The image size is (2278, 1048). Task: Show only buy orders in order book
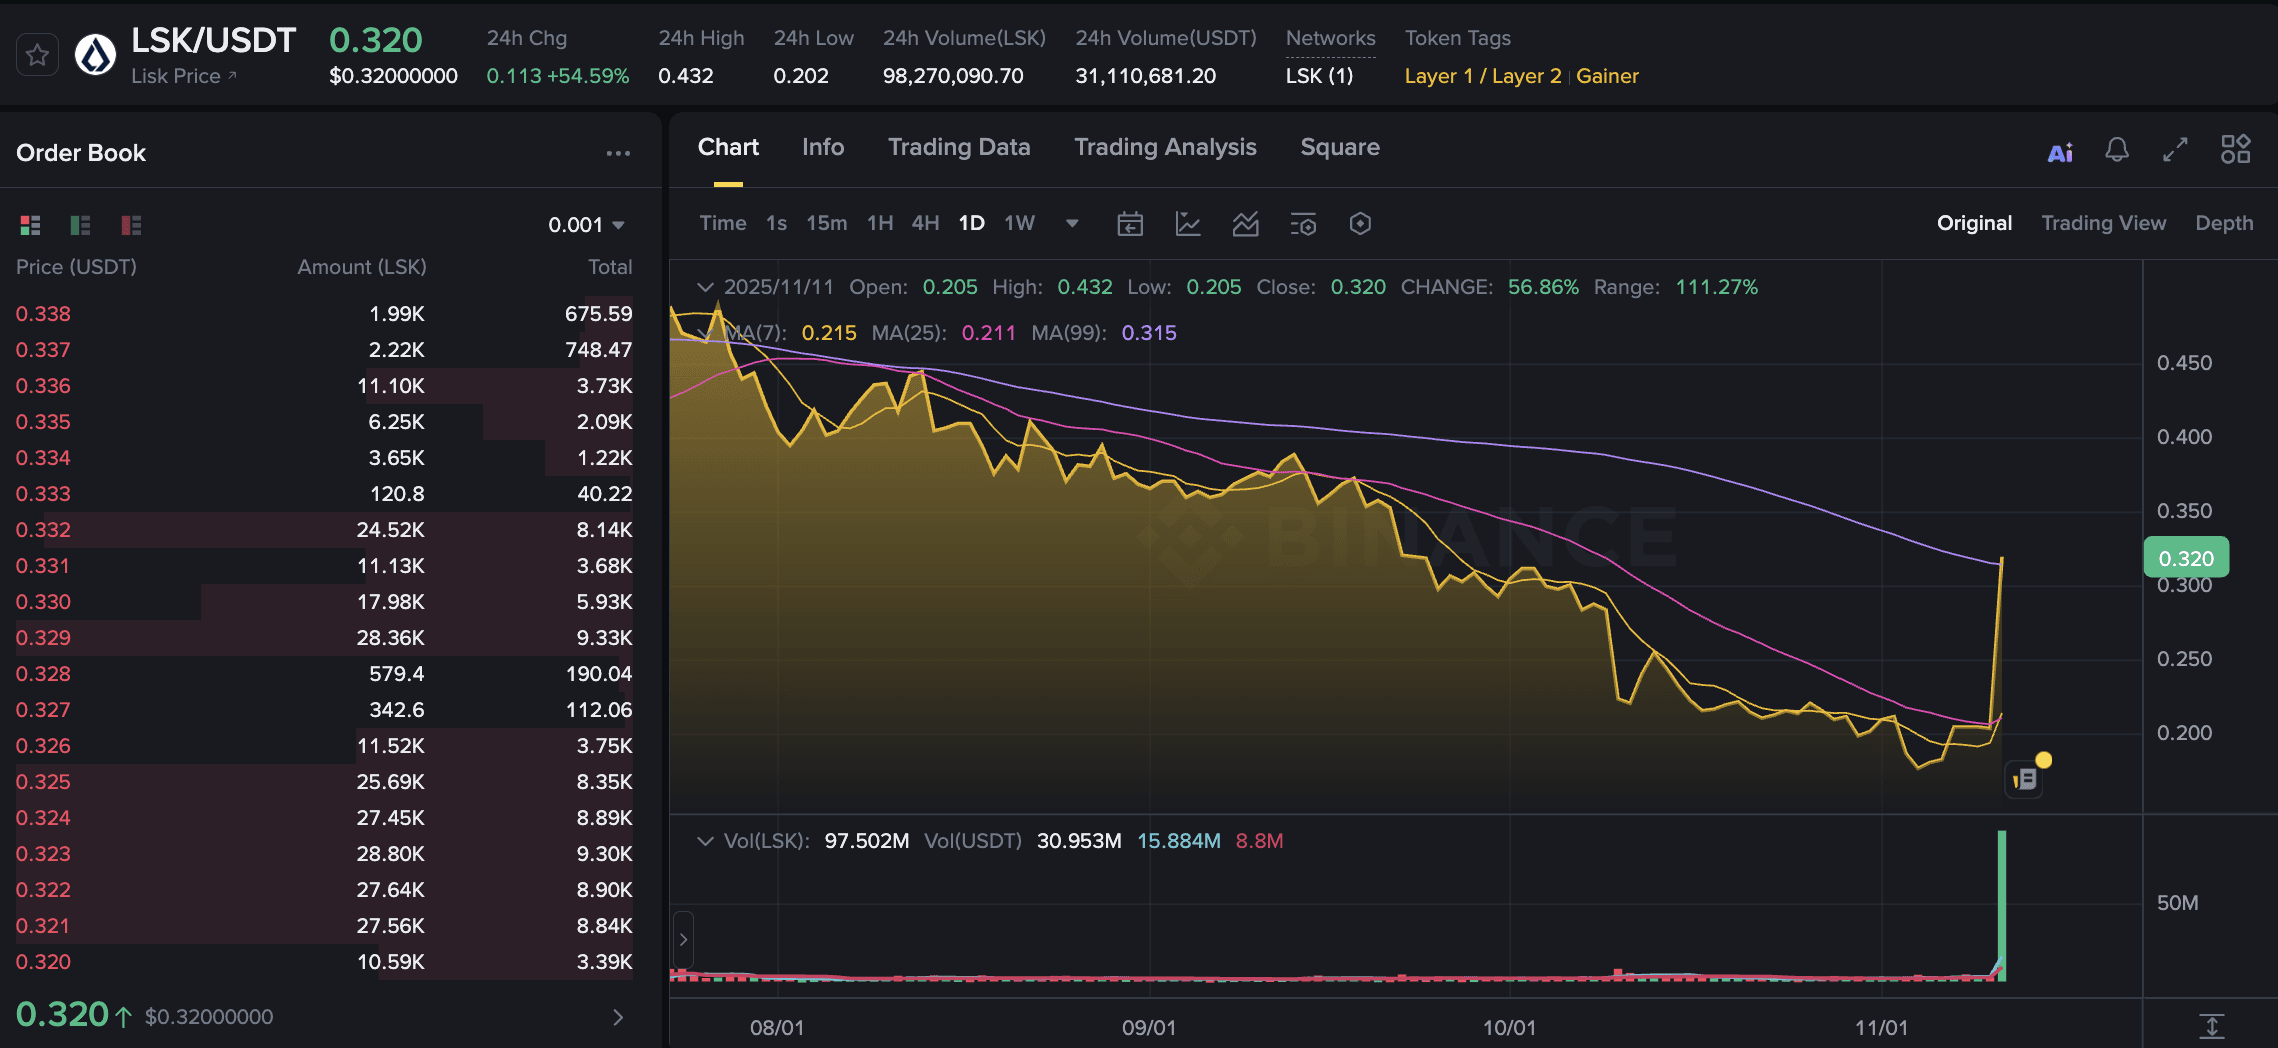click(x=80, y=225)
